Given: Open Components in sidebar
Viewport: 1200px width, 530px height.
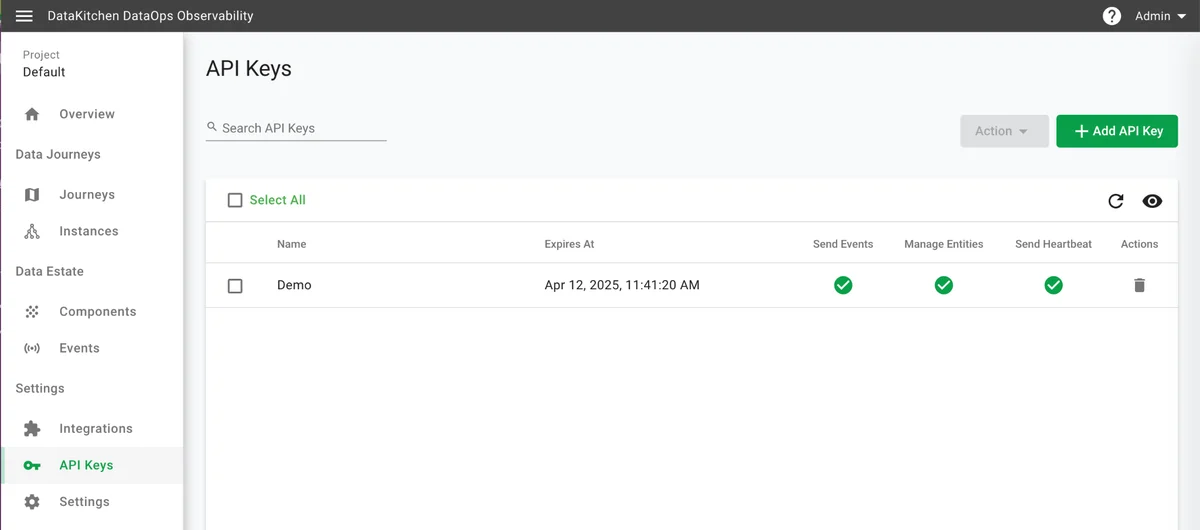Looking at the screenshot, I should click(x=92, y=312).
